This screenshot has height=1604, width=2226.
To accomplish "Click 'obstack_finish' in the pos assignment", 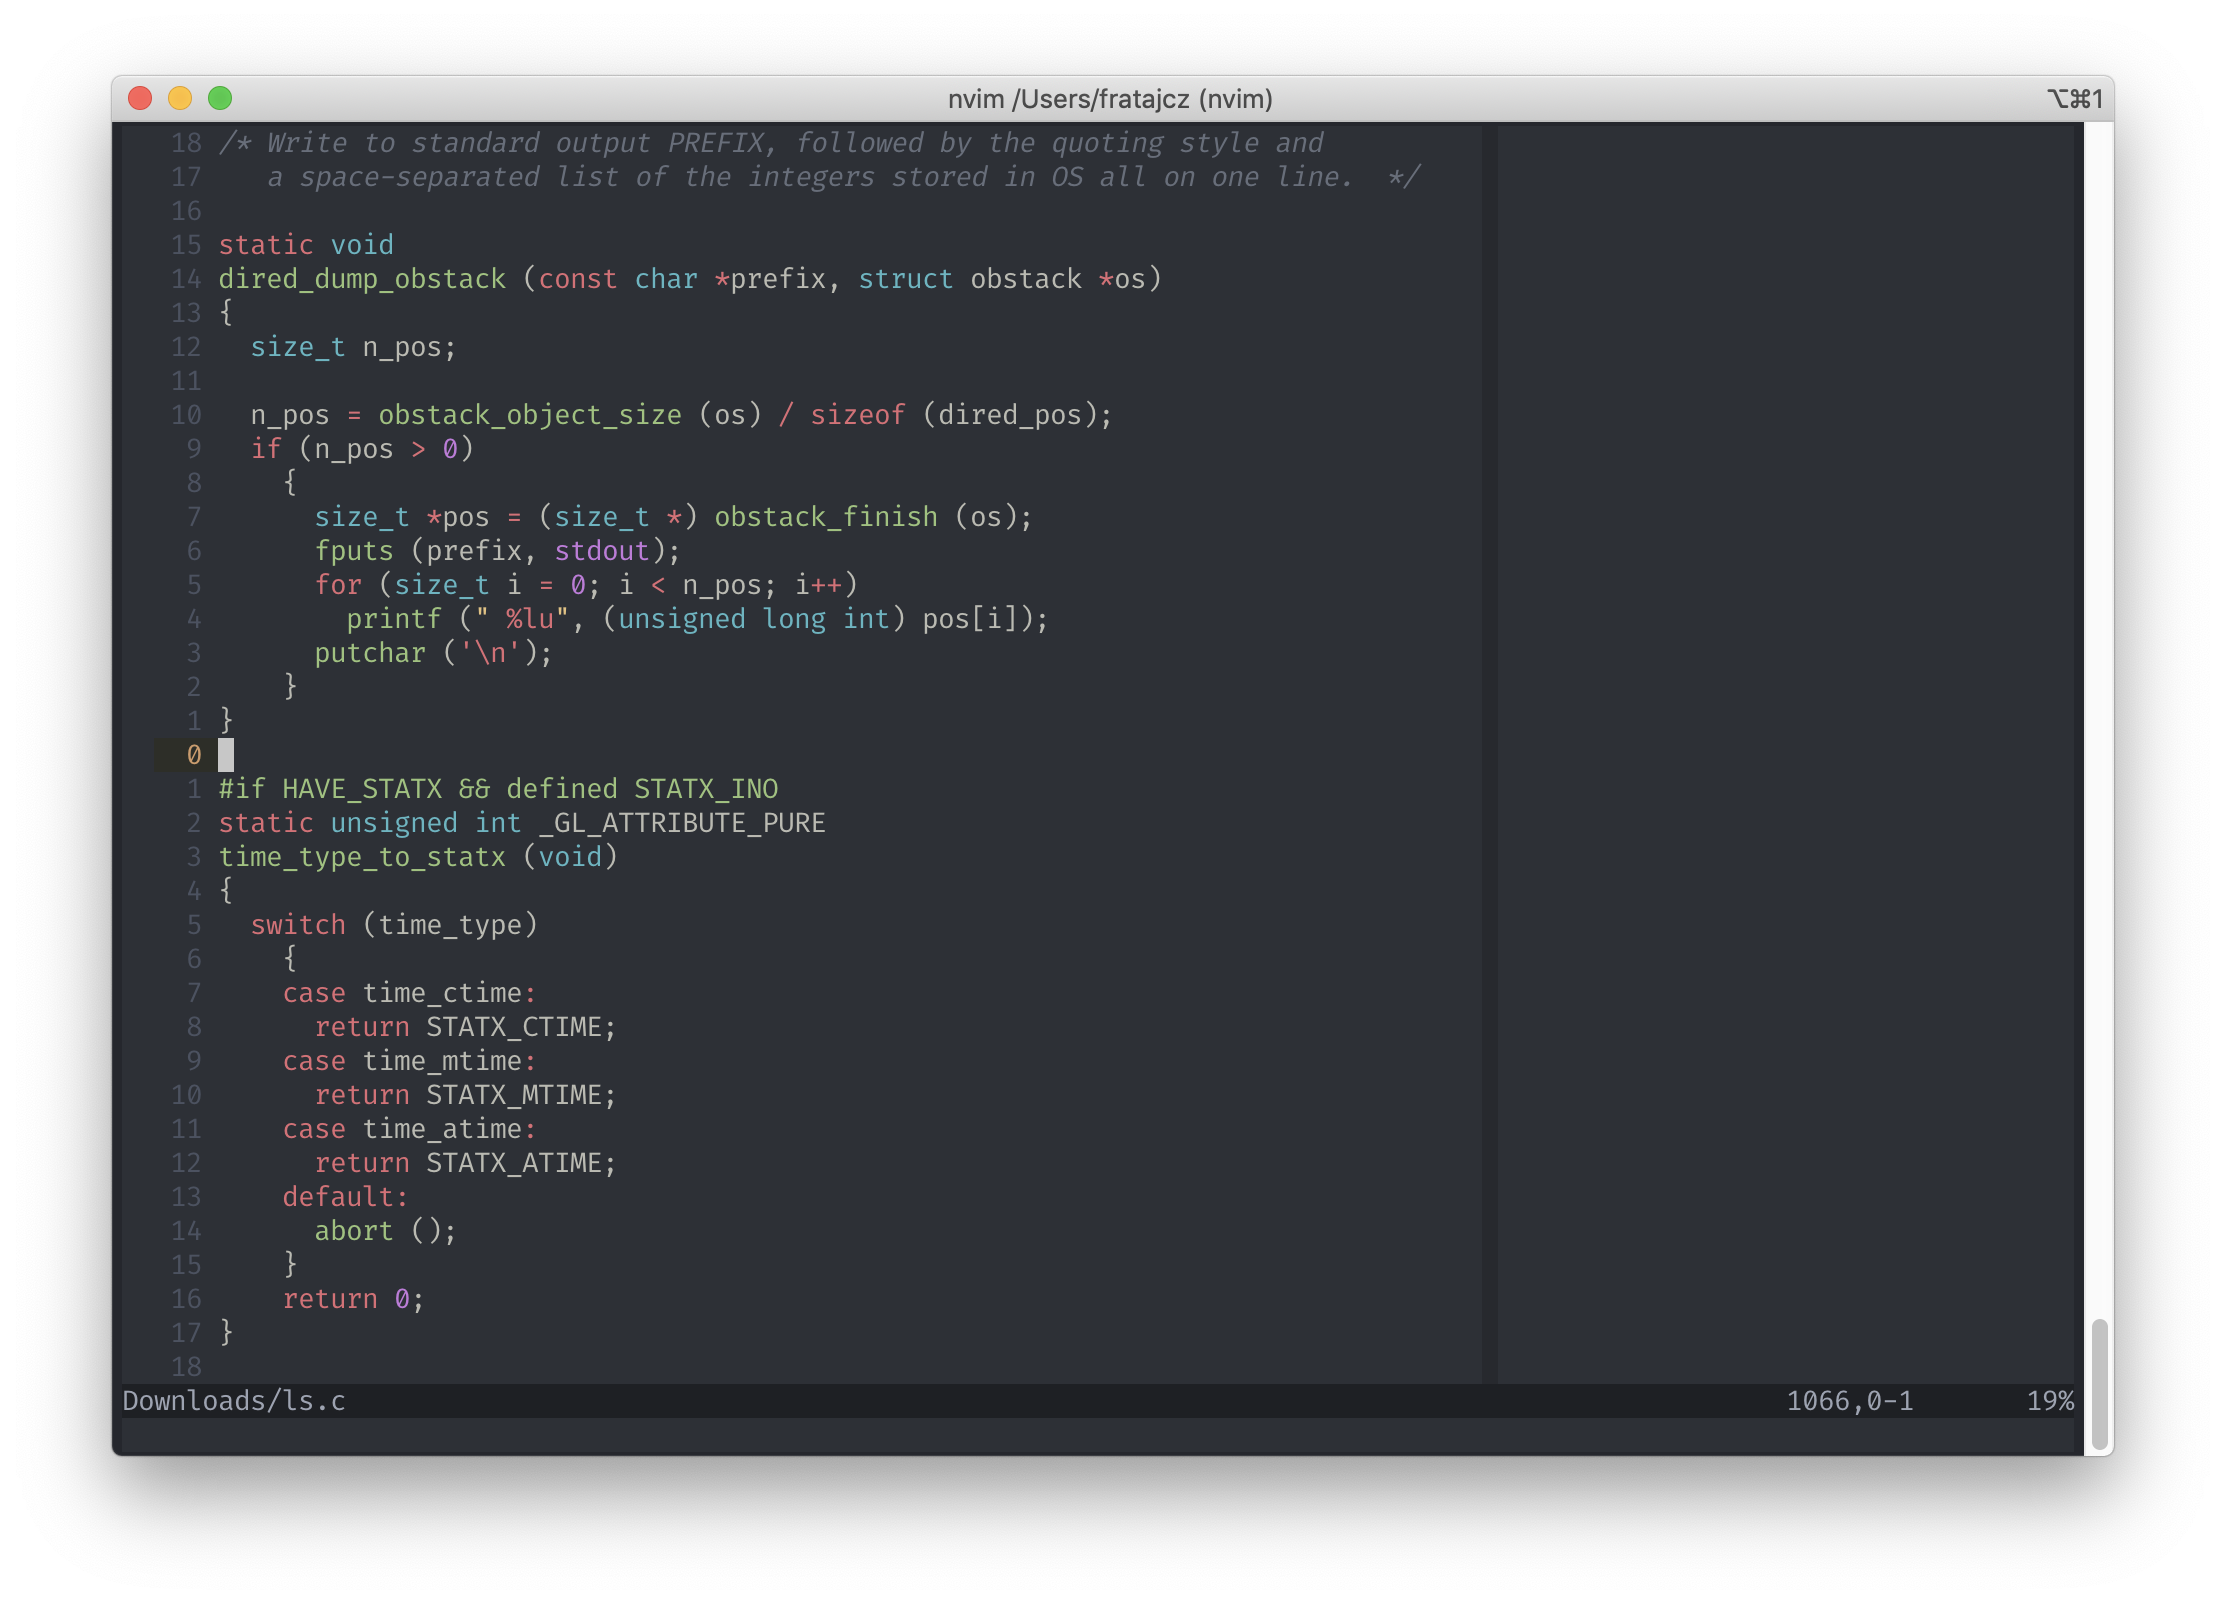I will coord(826,517).
